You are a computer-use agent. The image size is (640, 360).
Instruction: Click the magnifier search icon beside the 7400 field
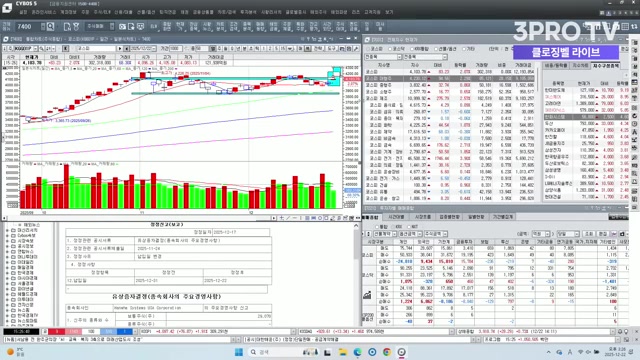point(51,27)
